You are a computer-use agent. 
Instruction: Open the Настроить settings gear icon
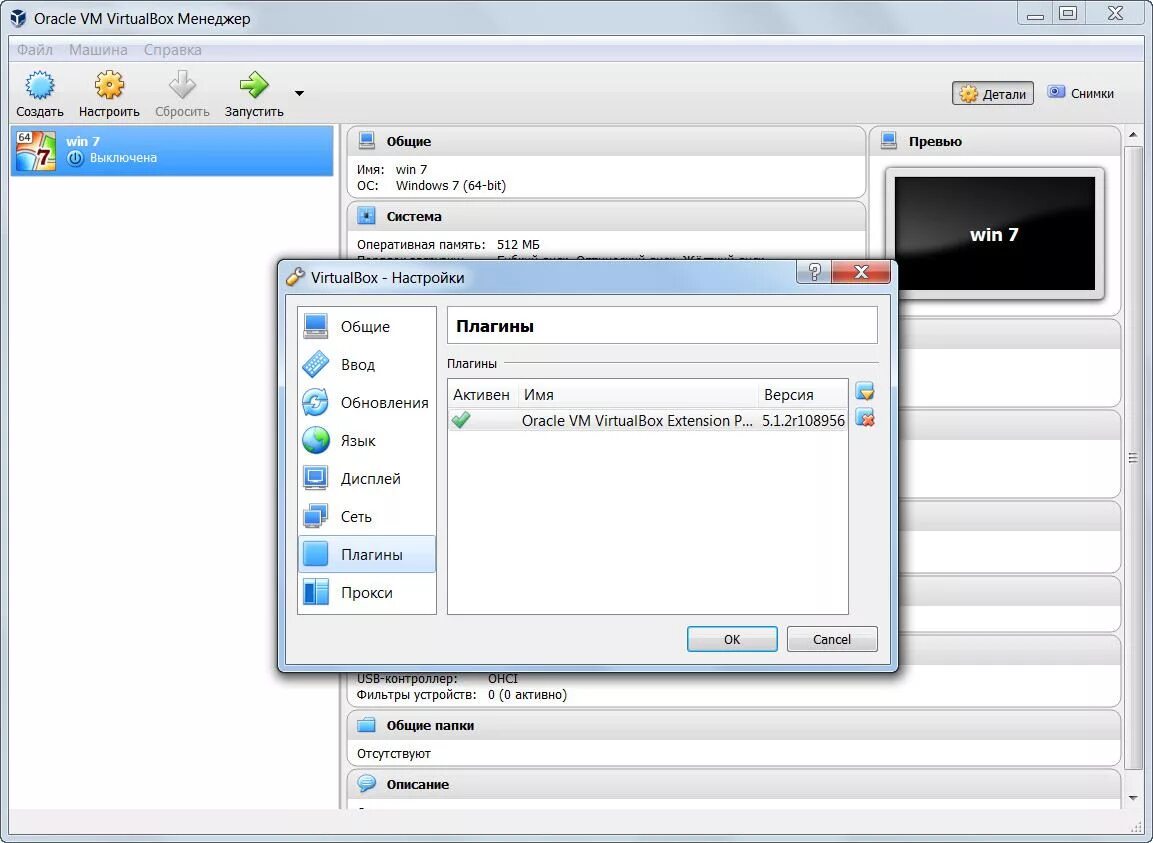pos(109,85)
